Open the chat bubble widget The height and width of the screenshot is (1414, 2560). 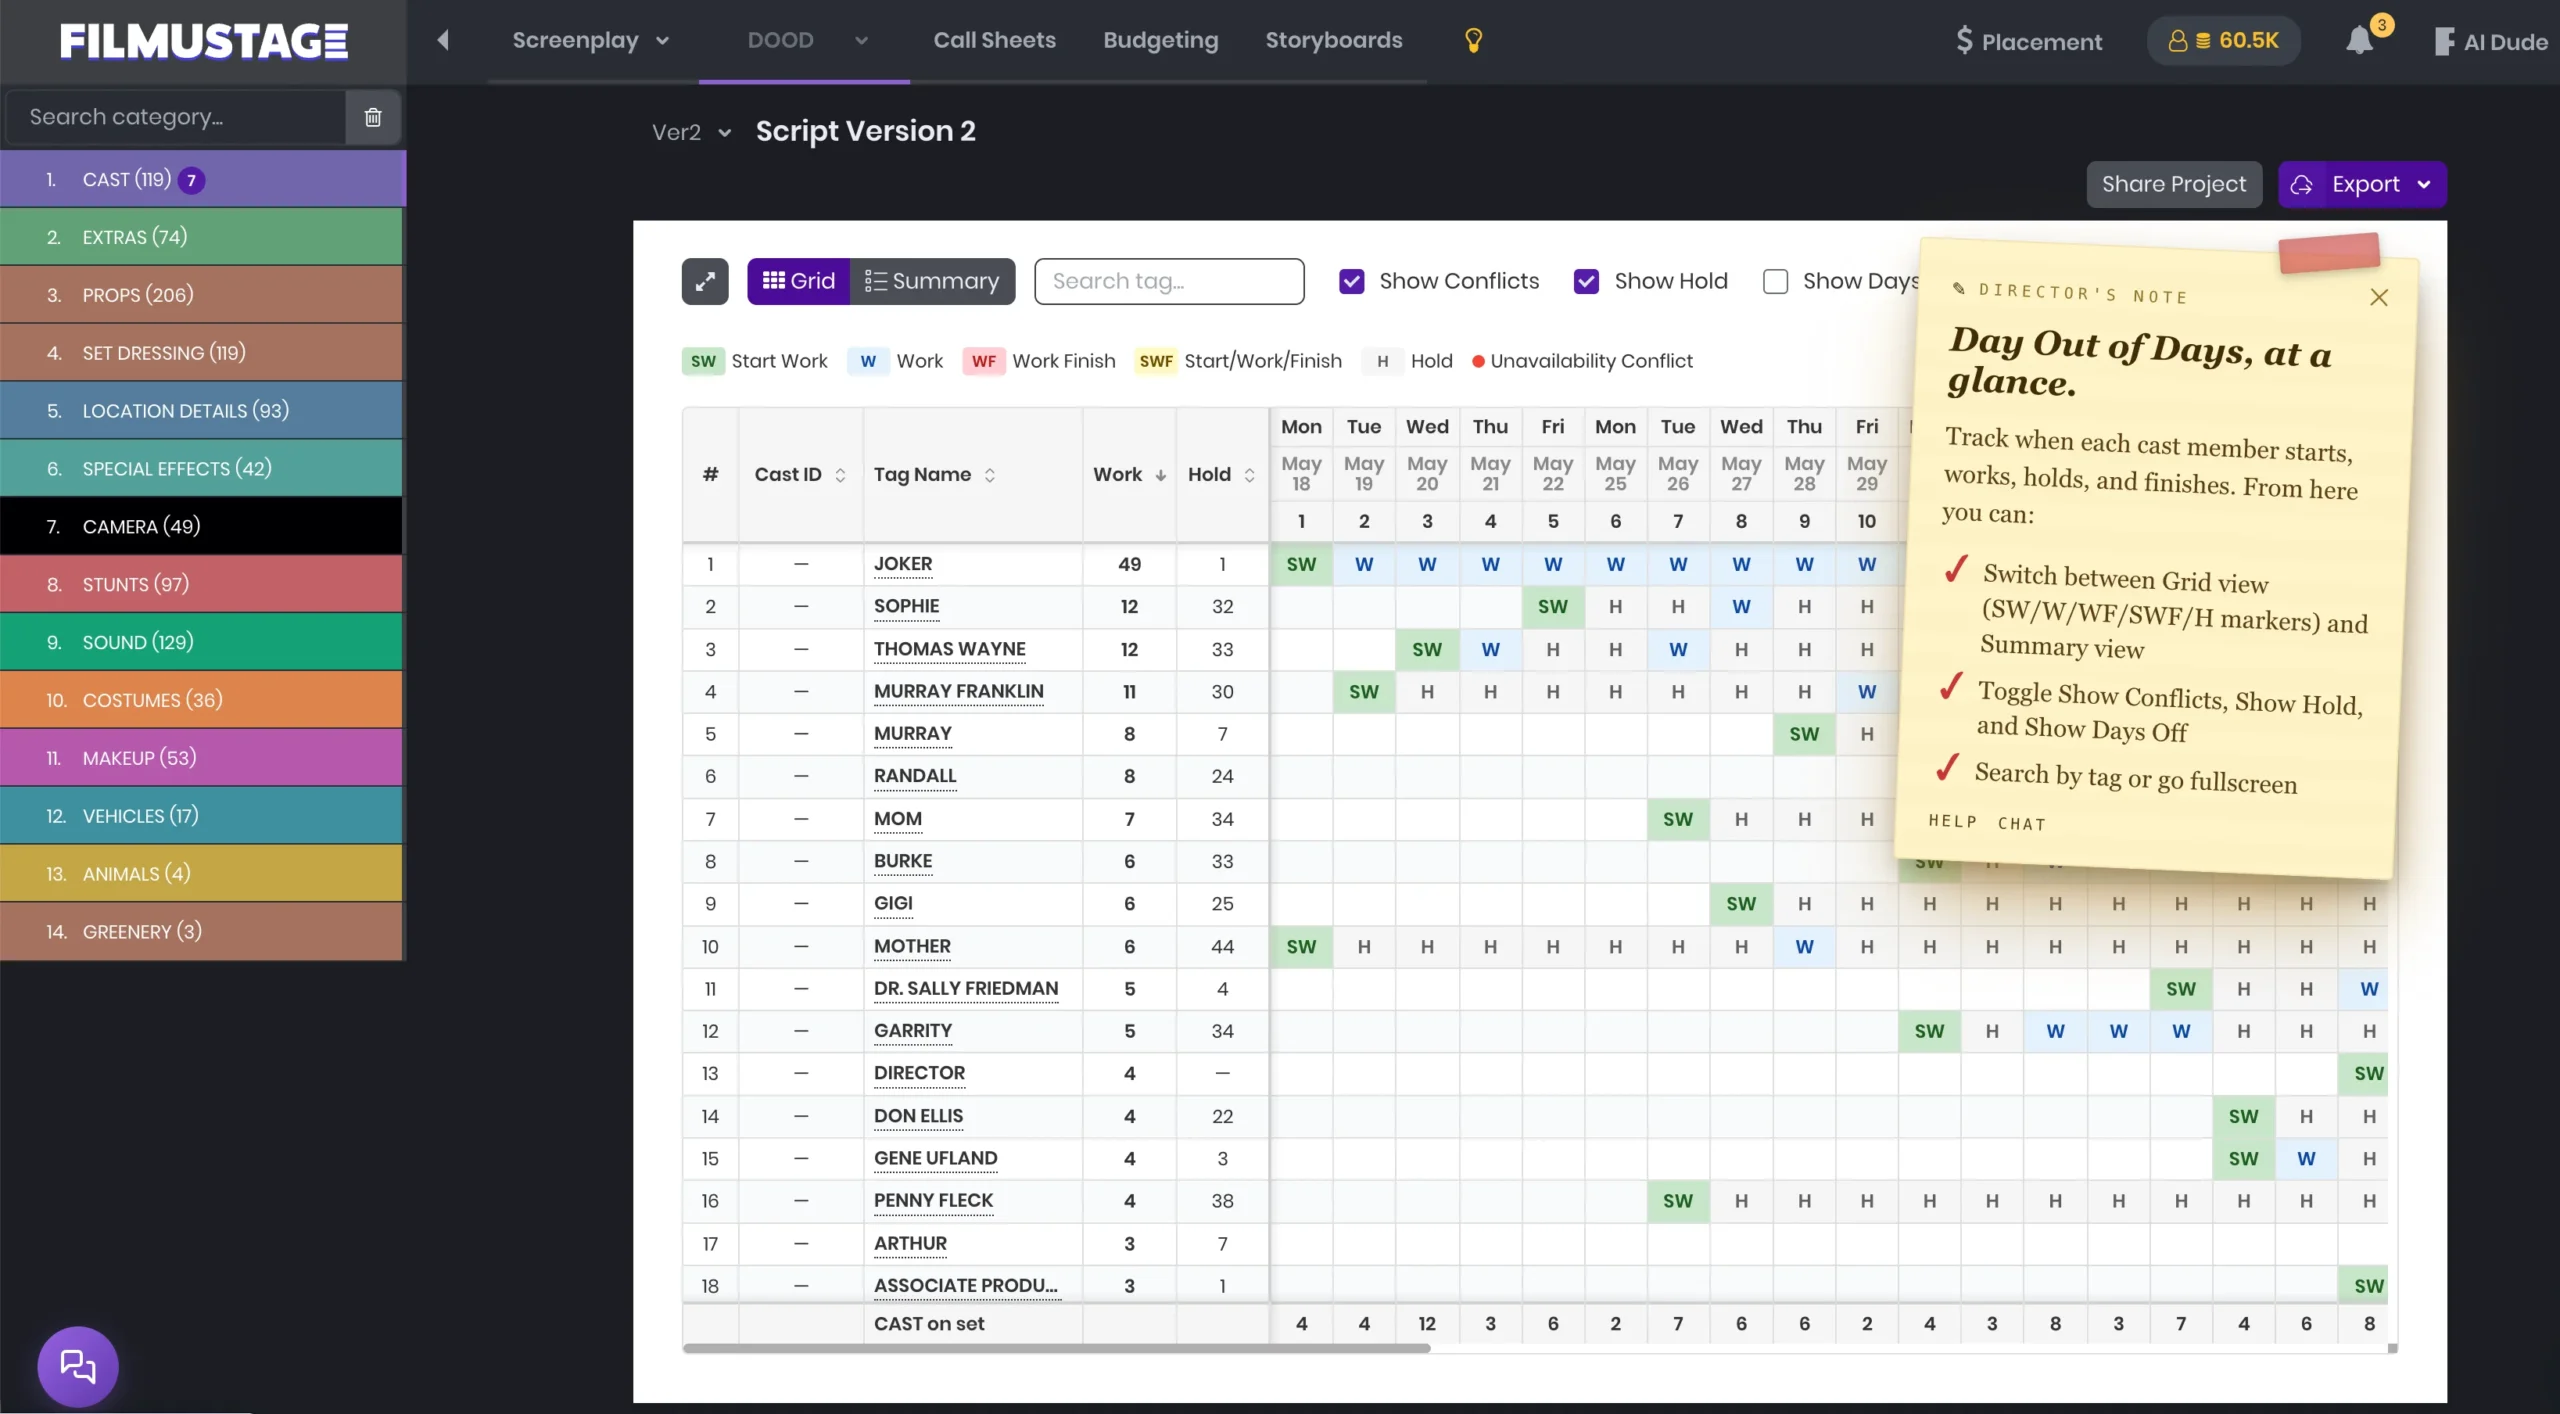tap(78, 1366)
